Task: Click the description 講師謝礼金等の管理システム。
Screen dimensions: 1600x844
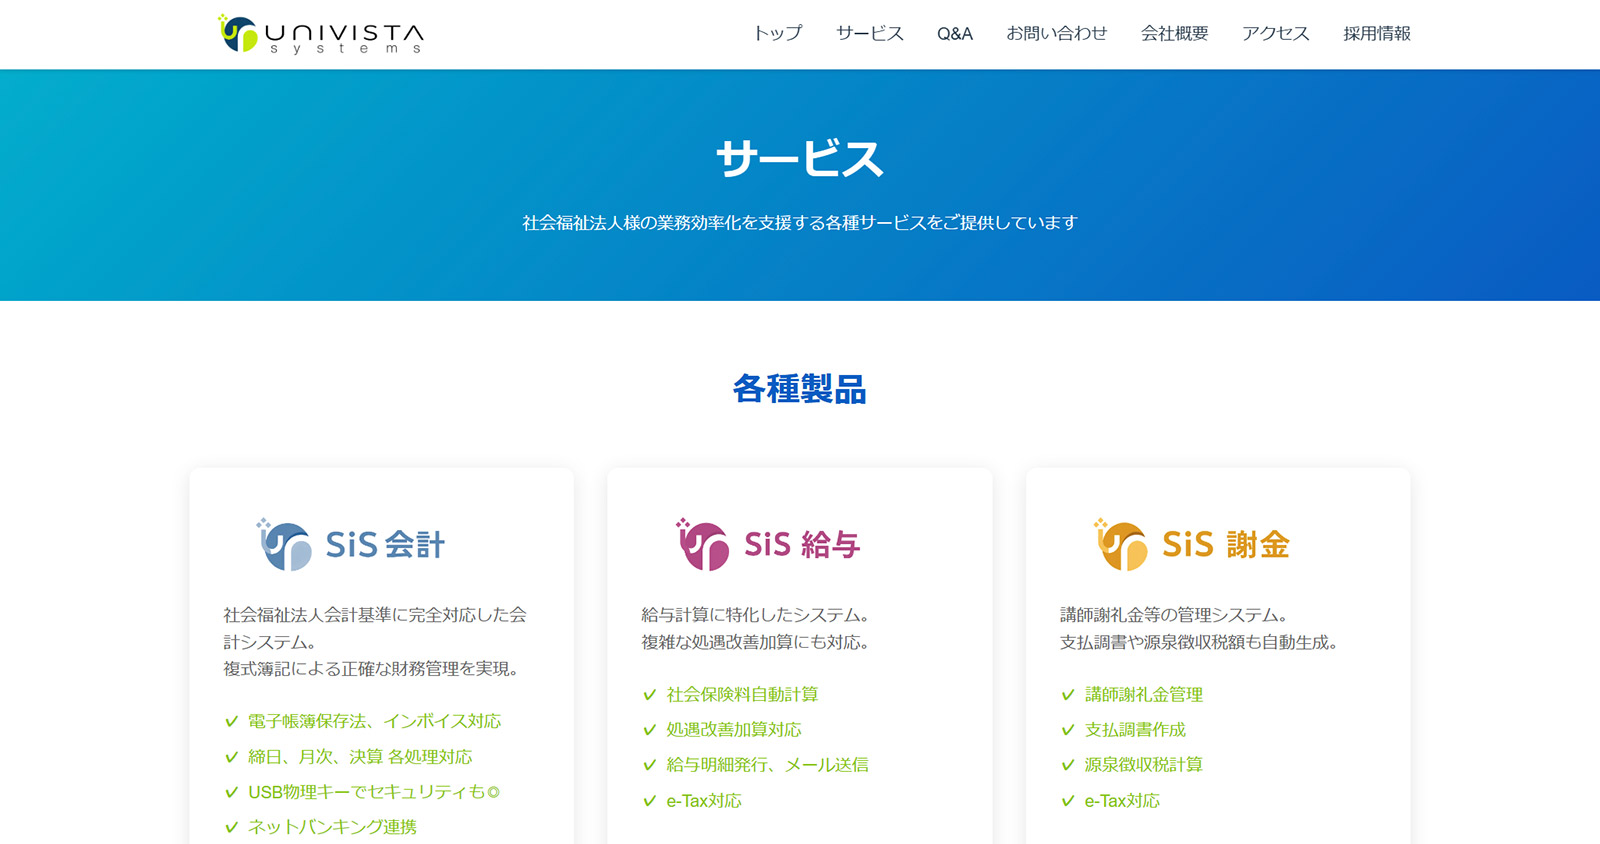Action: 1174,615
